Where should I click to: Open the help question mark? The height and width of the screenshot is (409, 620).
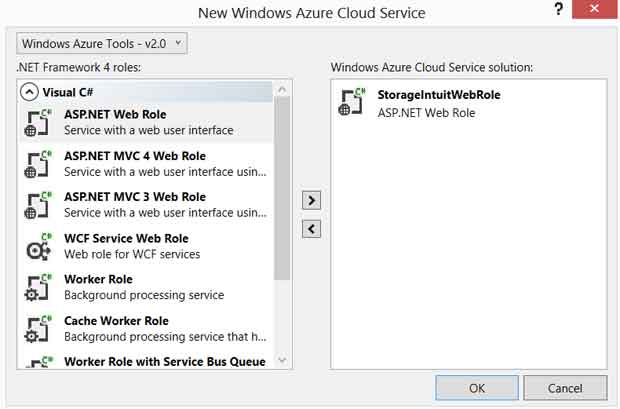click(x=558, y=9)
